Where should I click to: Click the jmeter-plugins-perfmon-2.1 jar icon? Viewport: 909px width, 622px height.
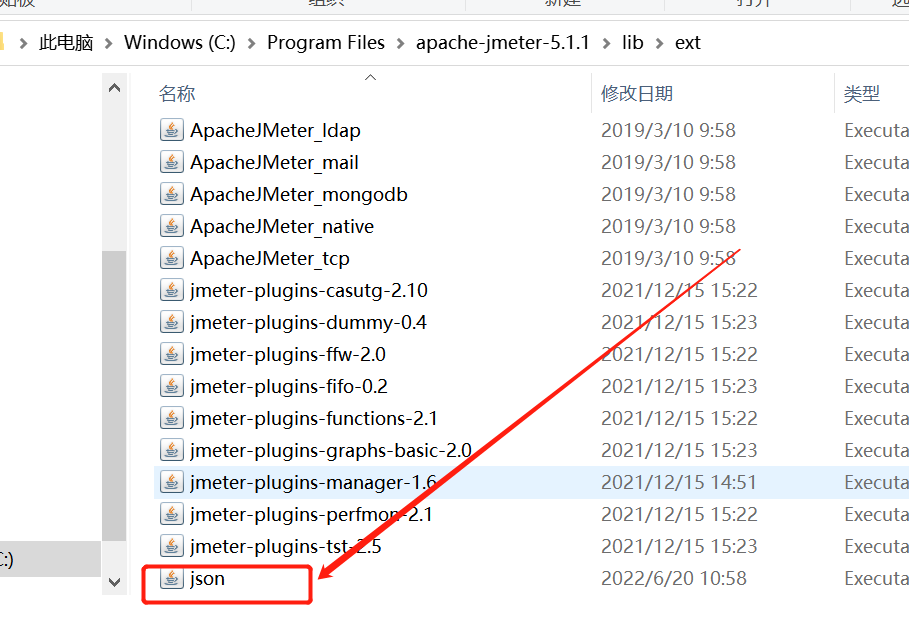click(x=172, y=514)
